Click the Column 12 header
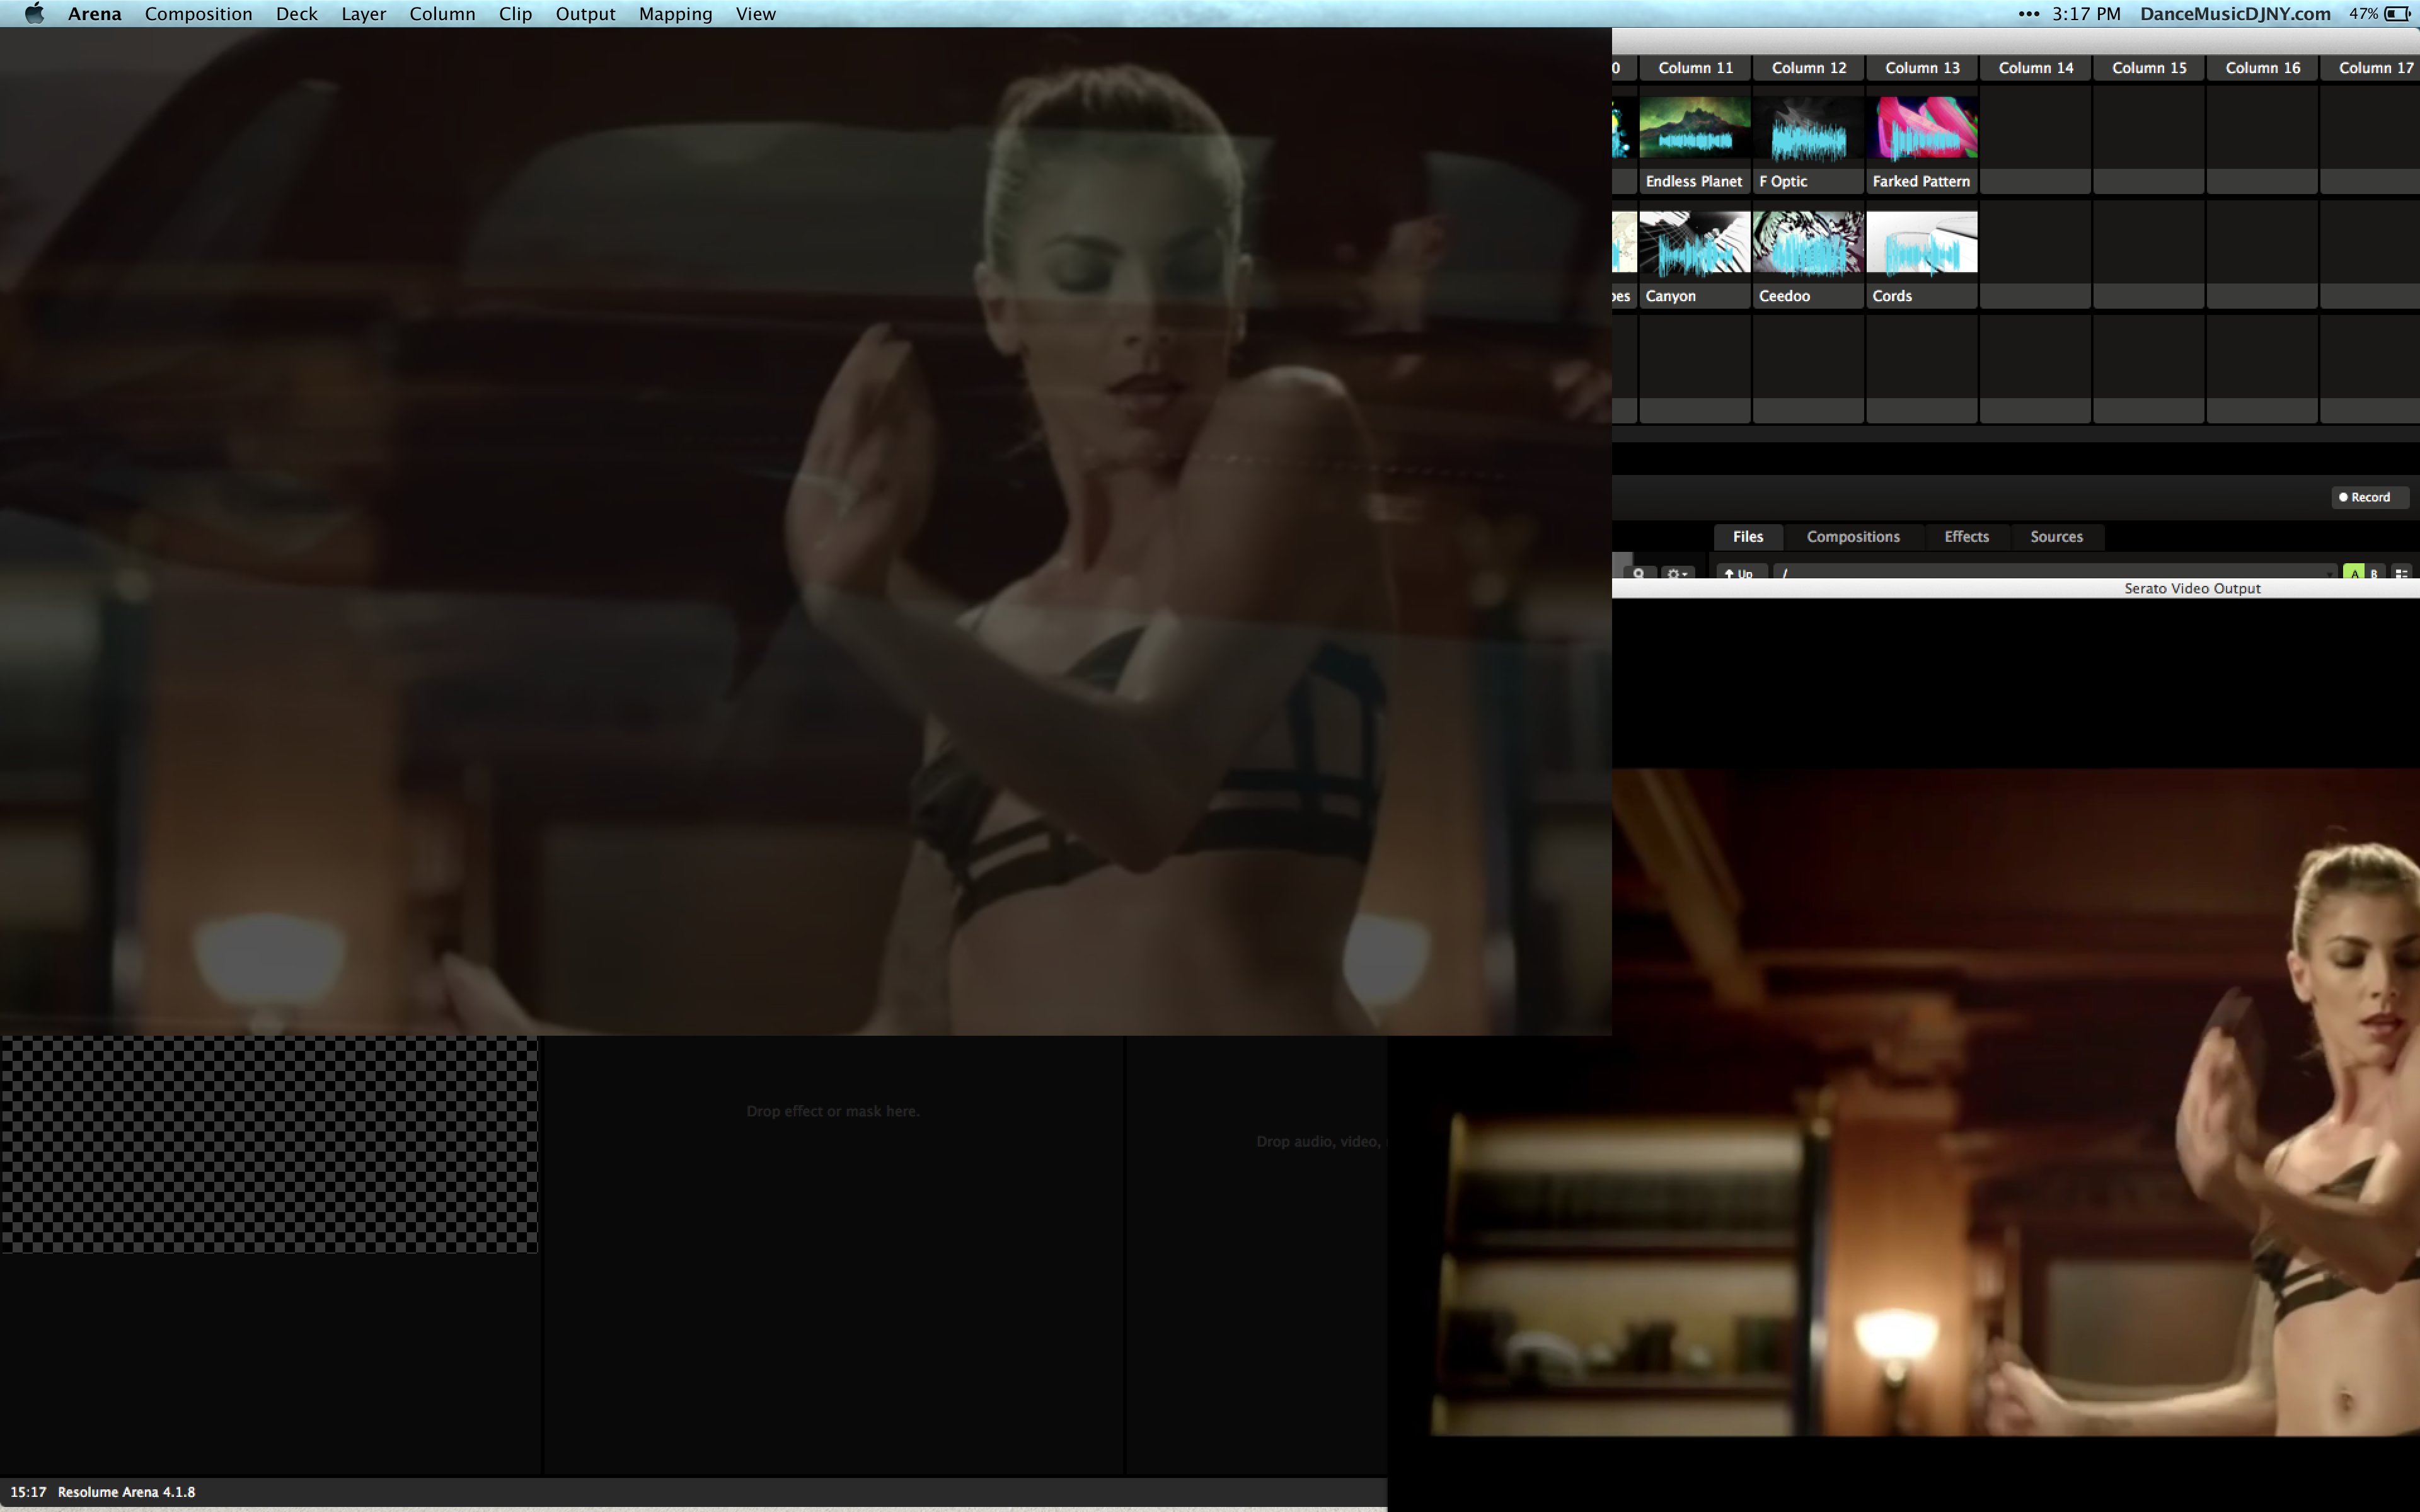 (x=1808, y=68)
